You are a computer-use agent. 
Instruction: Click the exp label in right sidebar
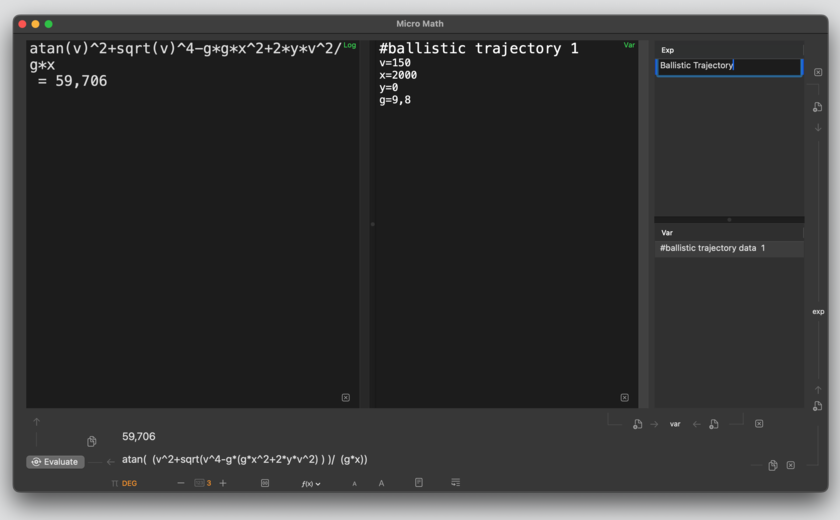(818, 312)
